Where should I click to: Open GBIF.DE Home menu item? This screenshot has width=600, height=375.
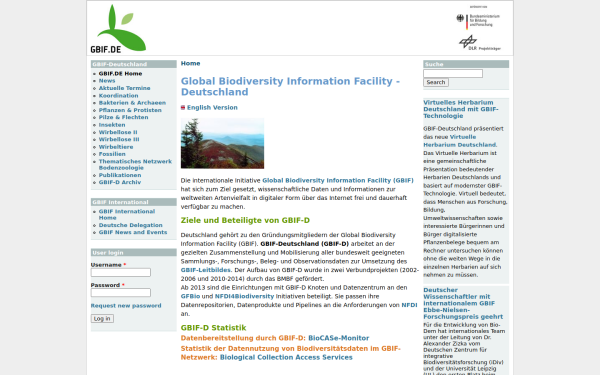[120, 73]
